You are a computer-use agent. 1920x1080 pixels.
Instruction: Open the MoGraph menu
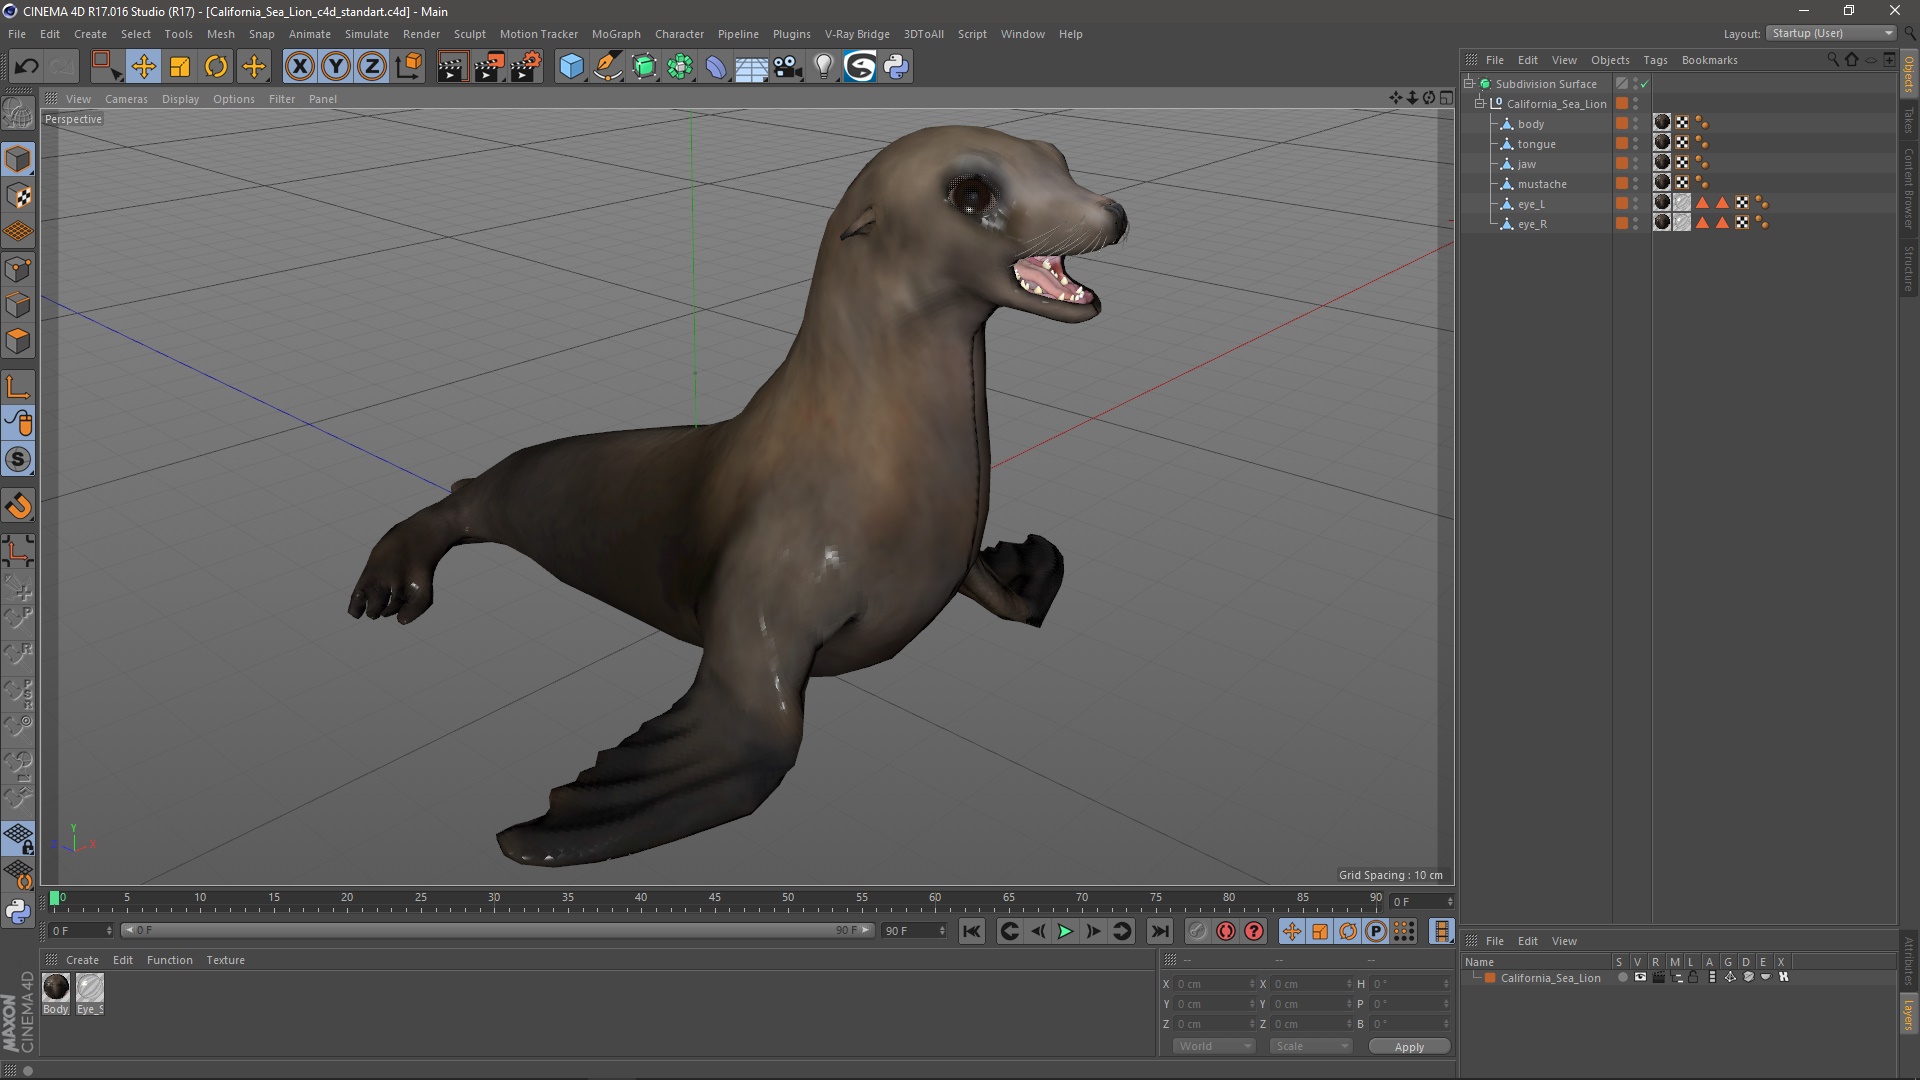(615, 34)
